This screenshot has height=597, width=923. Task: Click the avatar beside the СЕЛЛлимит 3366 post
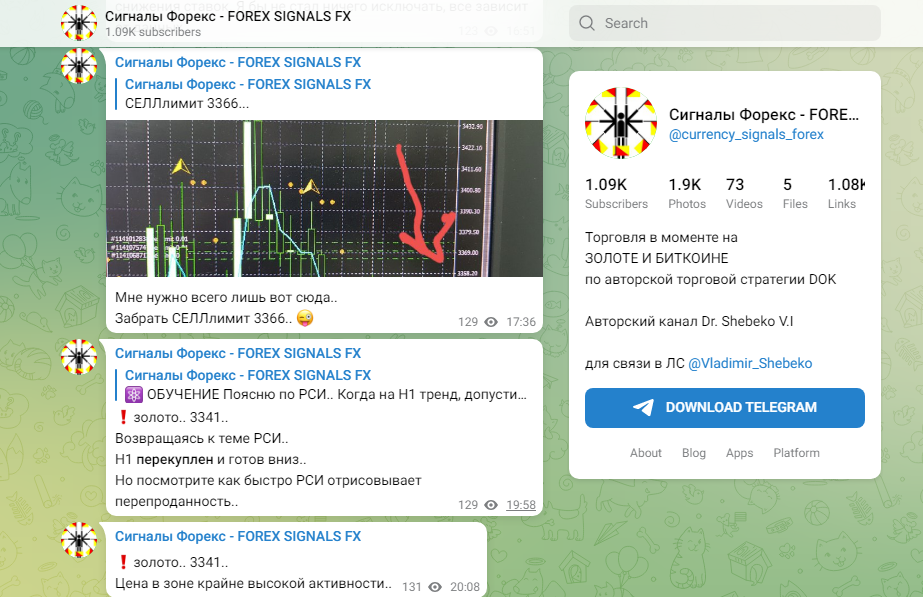click(79, 66)
